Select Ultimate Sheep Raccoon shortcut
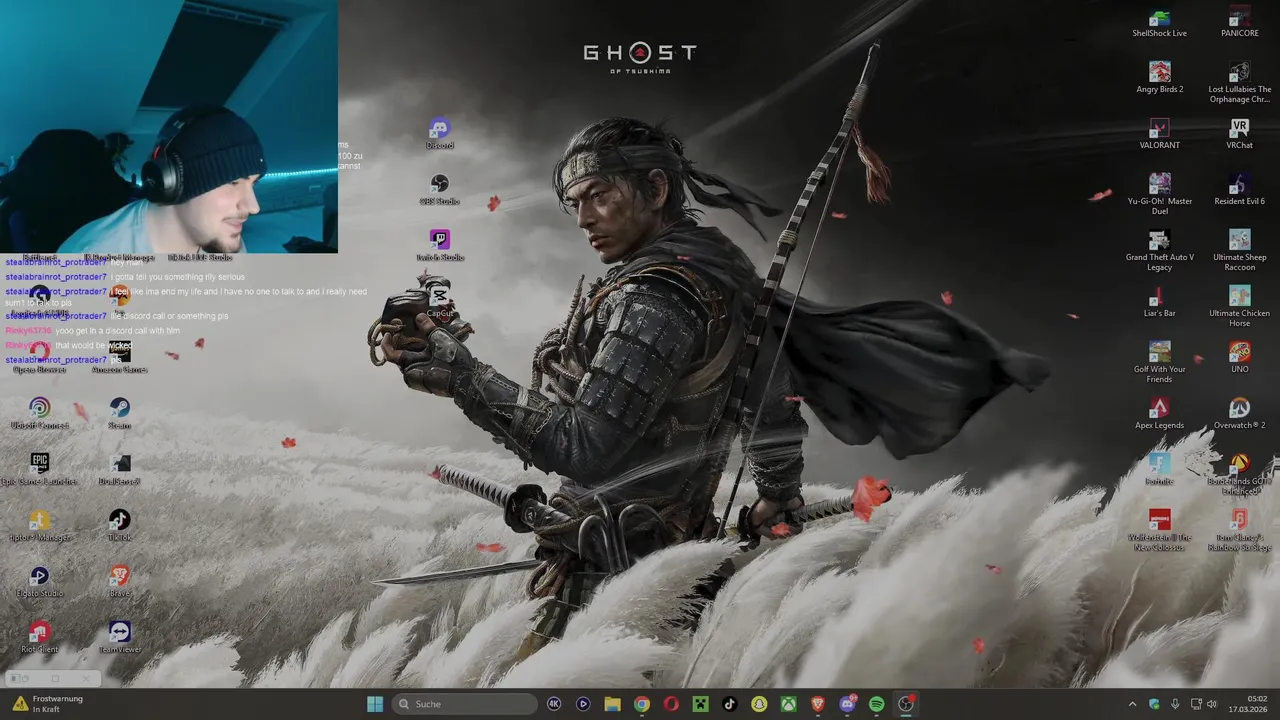The height and width of the screenshot is (720, 1280). (x=1239, y=250)
